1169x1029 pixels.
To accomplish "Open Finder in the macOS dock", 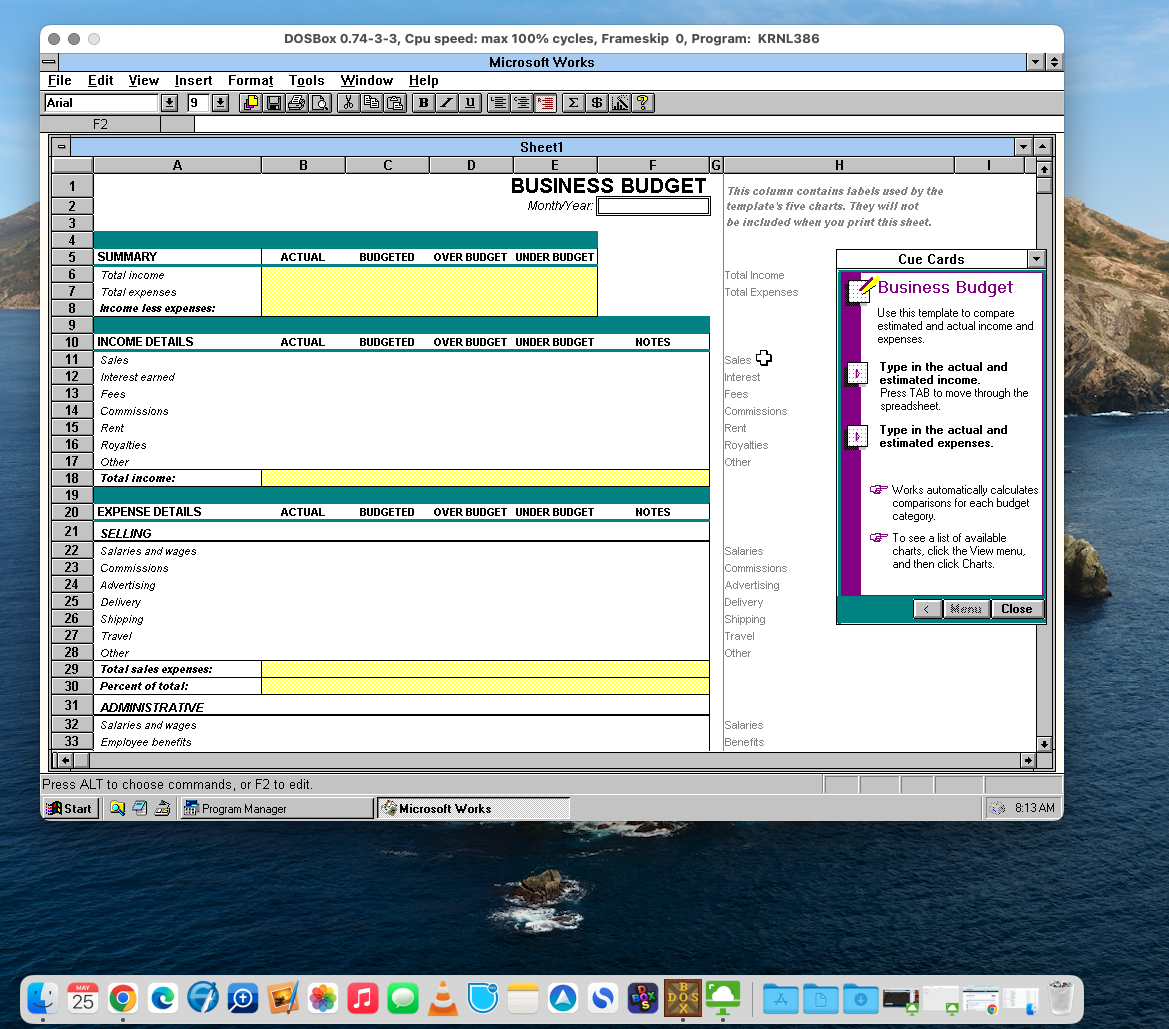I will (x=43, y=998).
